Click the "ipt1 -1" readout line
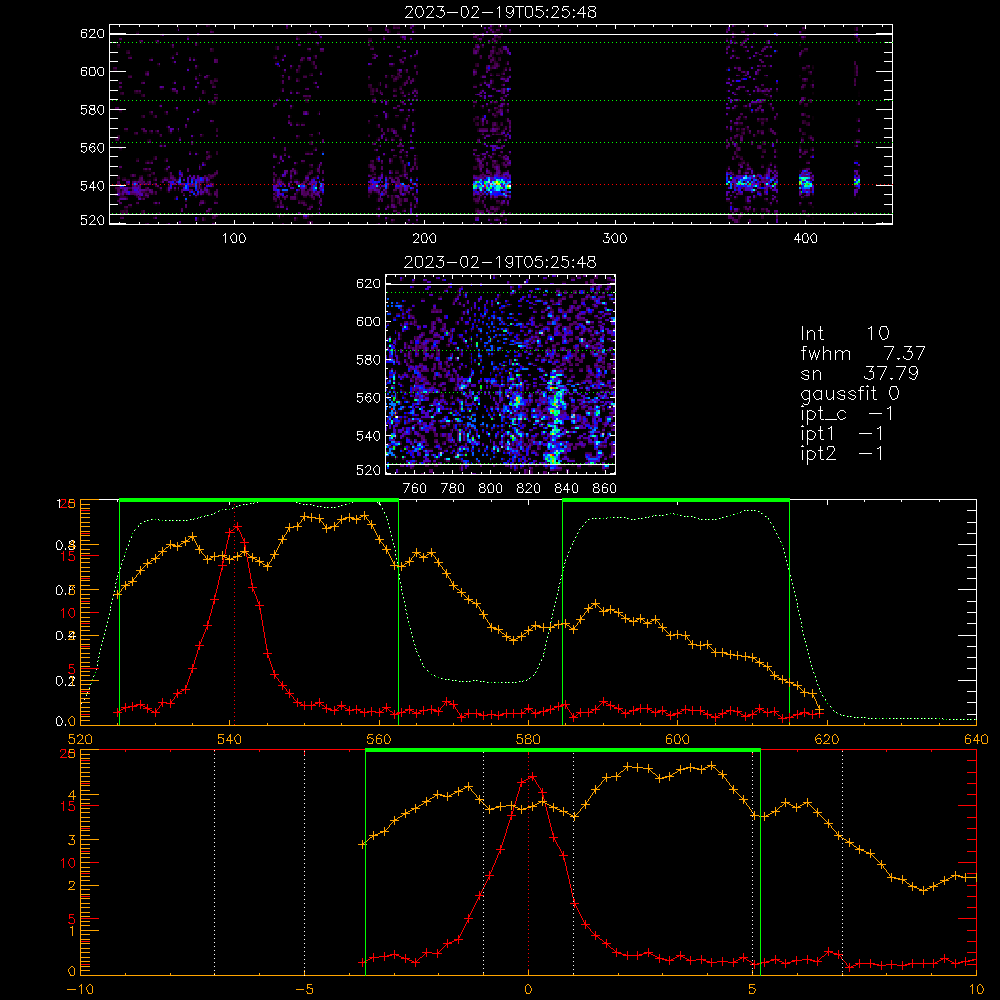Viewport: 1000px width, 1000px height. 842,434
